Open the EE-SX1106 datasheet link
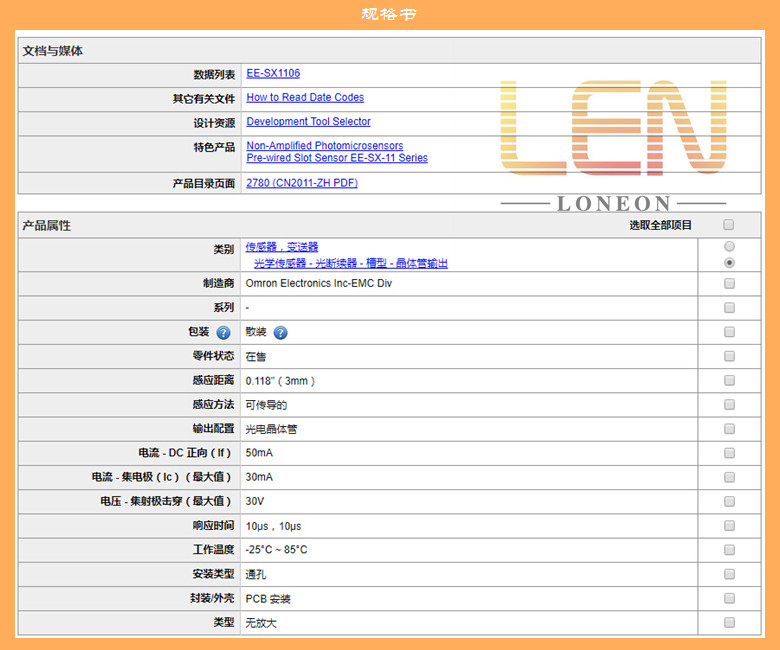The height and width of the screenshot is (650, 780). 273,73
